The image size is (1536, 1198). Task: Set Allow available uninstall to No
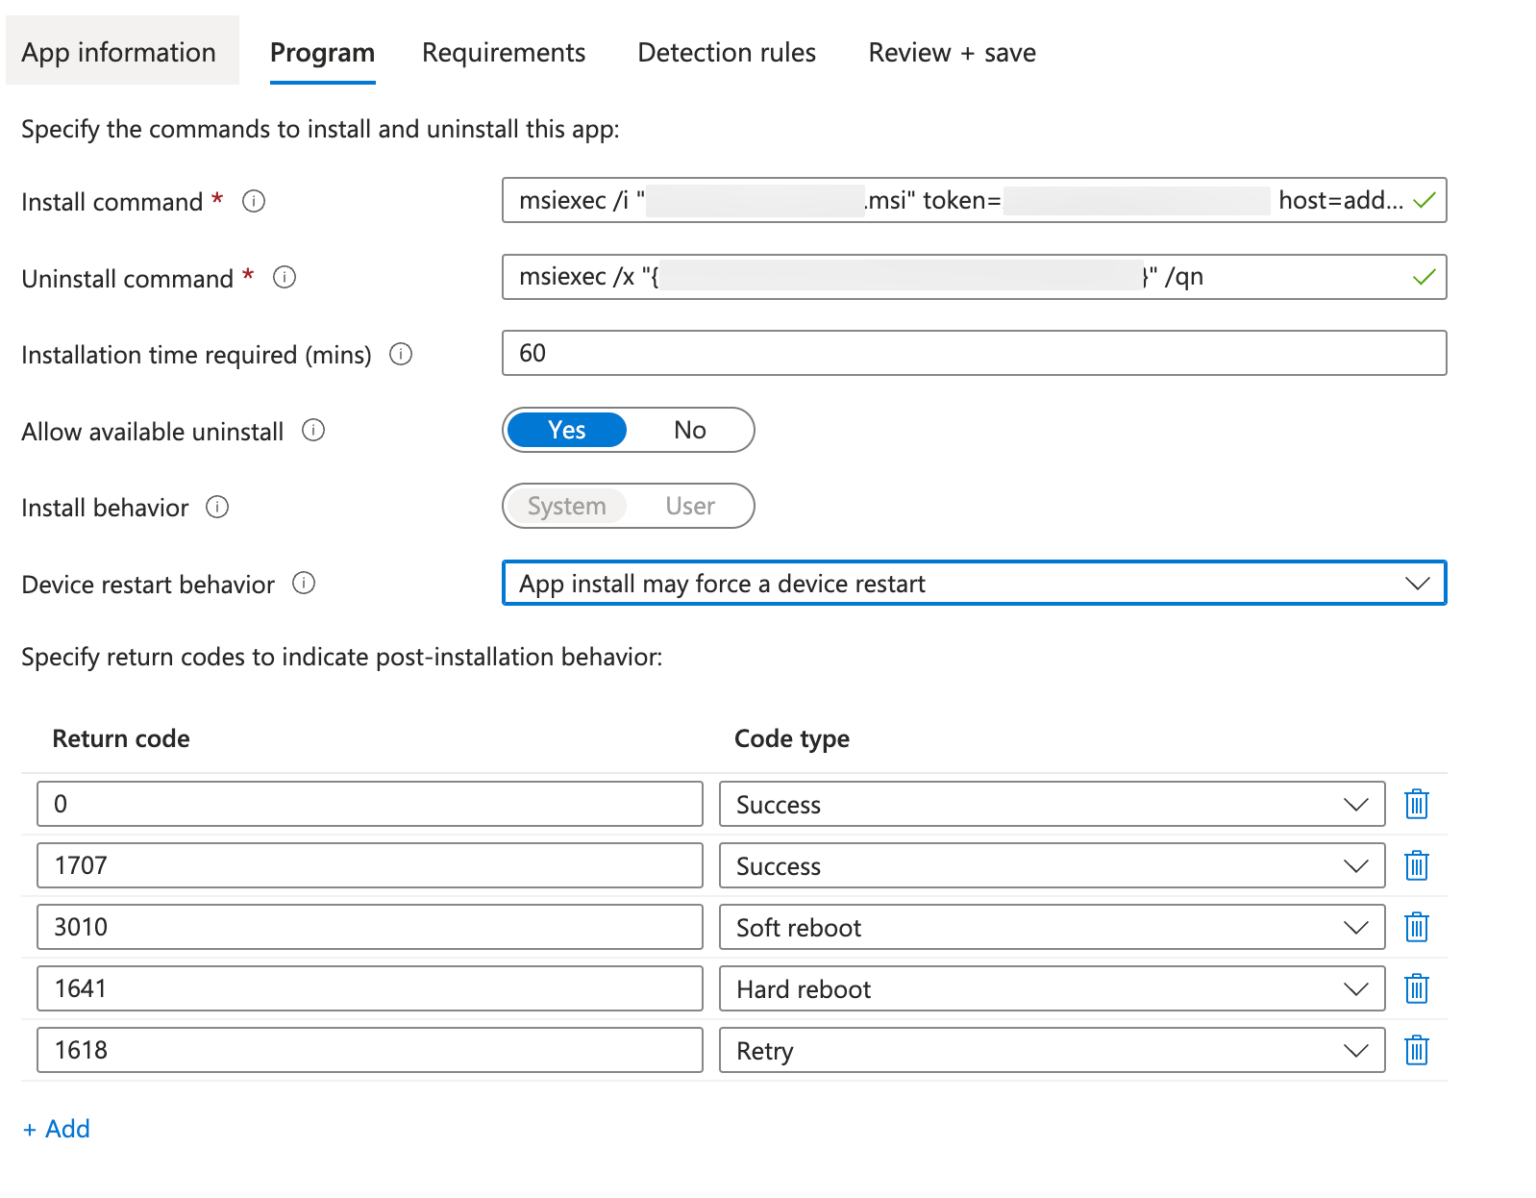pos(690,430)
